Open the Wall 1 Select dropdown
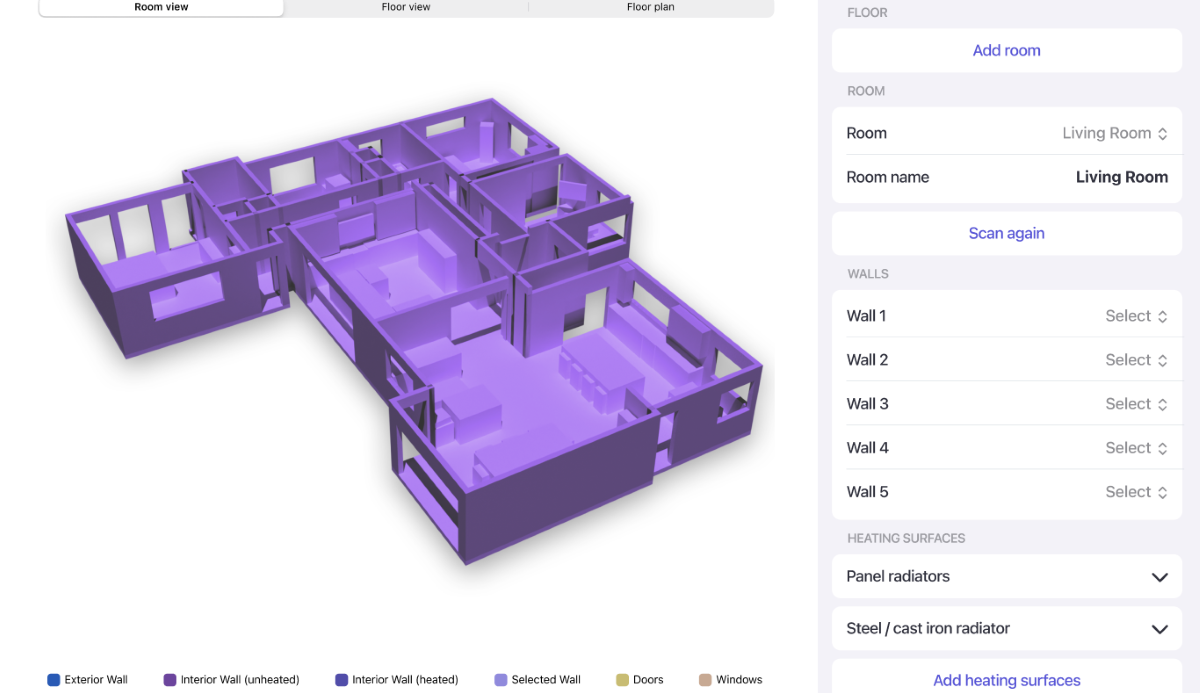The width and height of the screenshot is (1200, 693). pos(1135,316)
